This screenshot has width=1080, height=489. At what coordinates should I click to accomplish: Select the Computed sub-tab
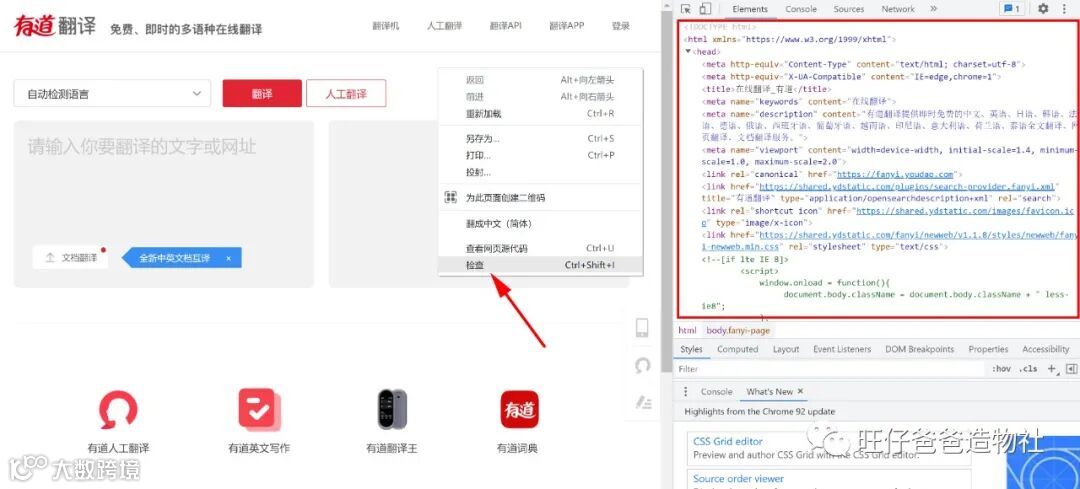click(x=738, y=349)
